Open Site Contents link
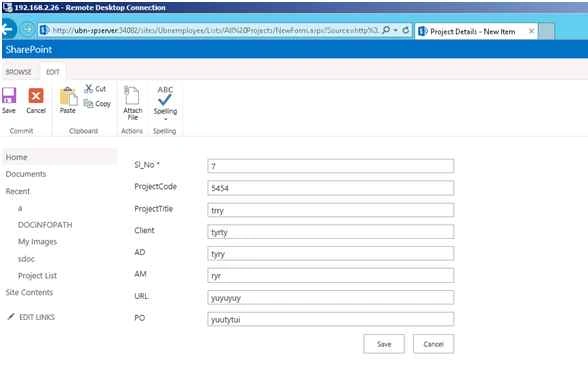 pyautogui.click(x=29, y=292)
